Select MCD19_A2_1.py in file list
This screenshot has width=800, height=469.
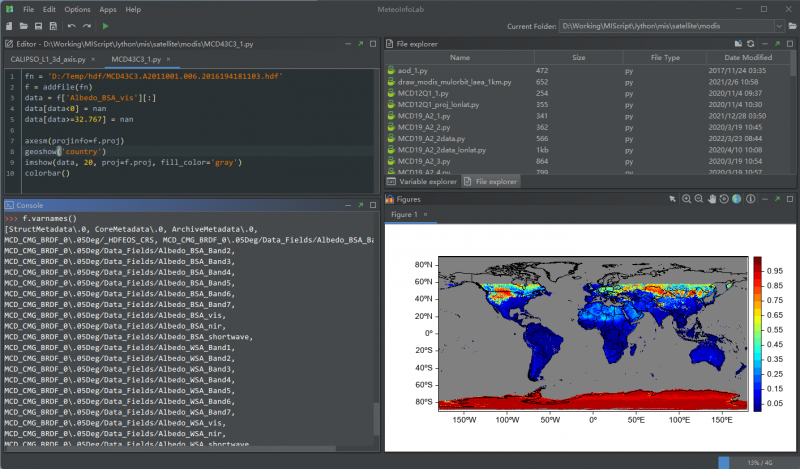(x=424, y=115)
